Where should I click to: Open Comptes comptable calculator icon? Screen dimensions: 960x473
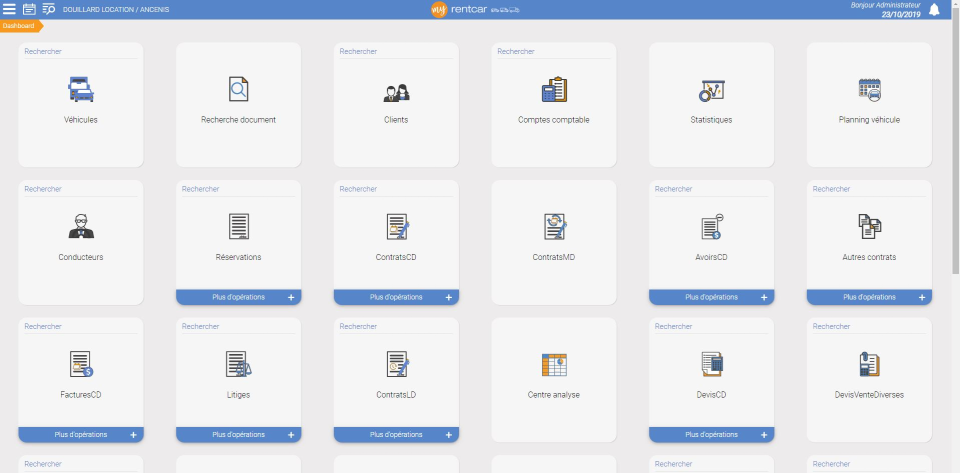pos(554,89)
